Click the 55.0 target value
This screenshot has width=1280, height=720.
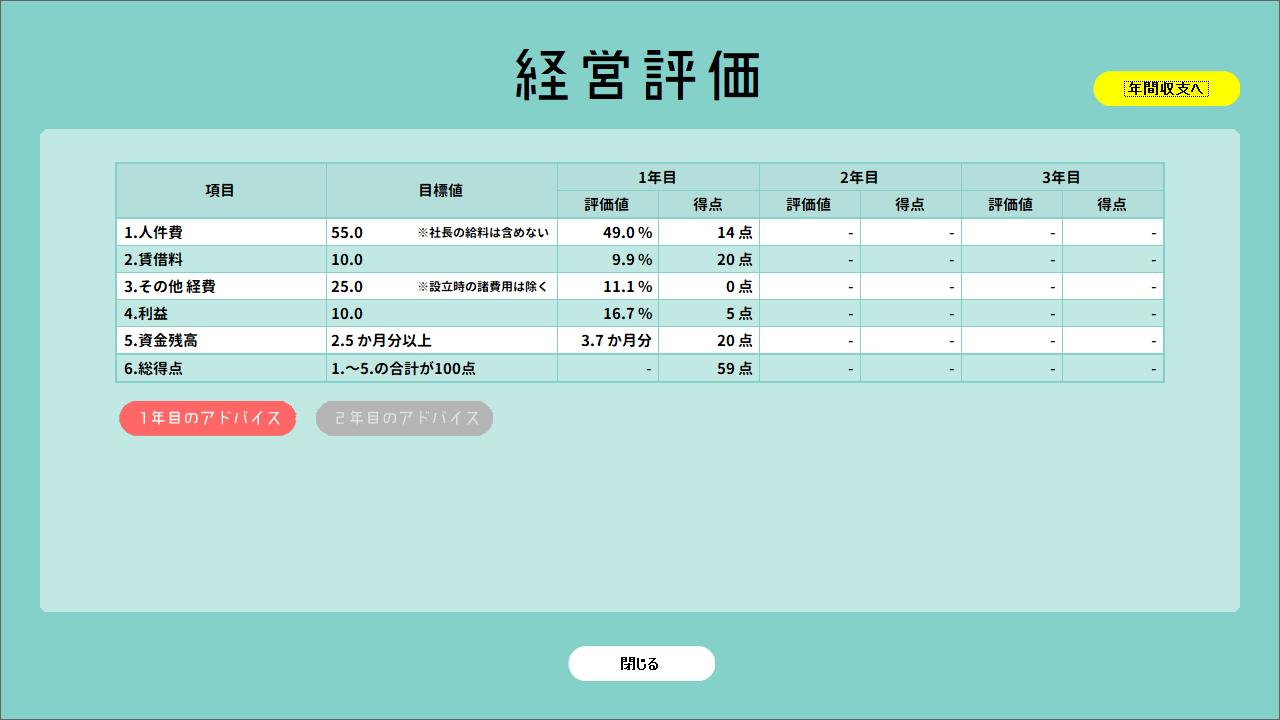pos(347,232)
